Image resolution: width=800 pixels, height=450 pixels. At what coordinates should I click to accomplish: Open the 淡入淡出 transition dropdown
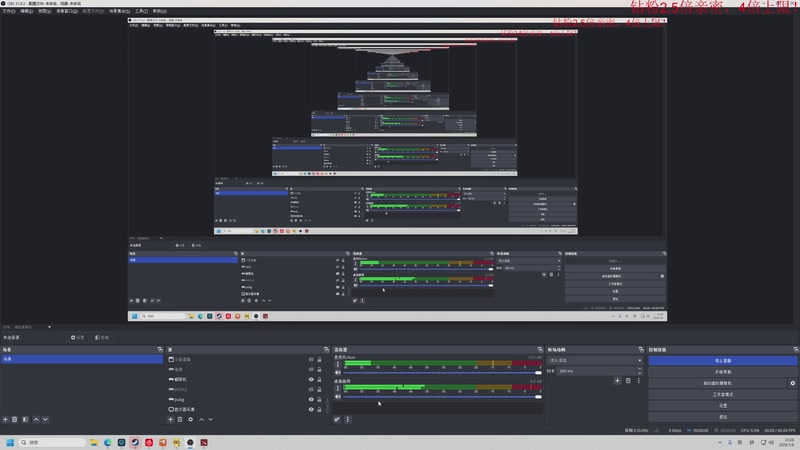[x=595, y=360]
